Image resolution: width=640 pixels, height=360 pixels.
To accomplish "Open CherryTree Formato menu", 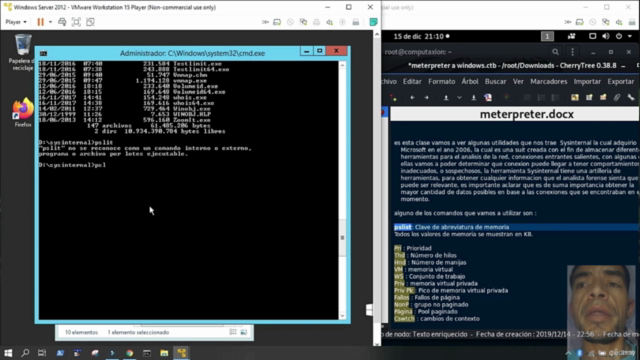I will (442, 82).
